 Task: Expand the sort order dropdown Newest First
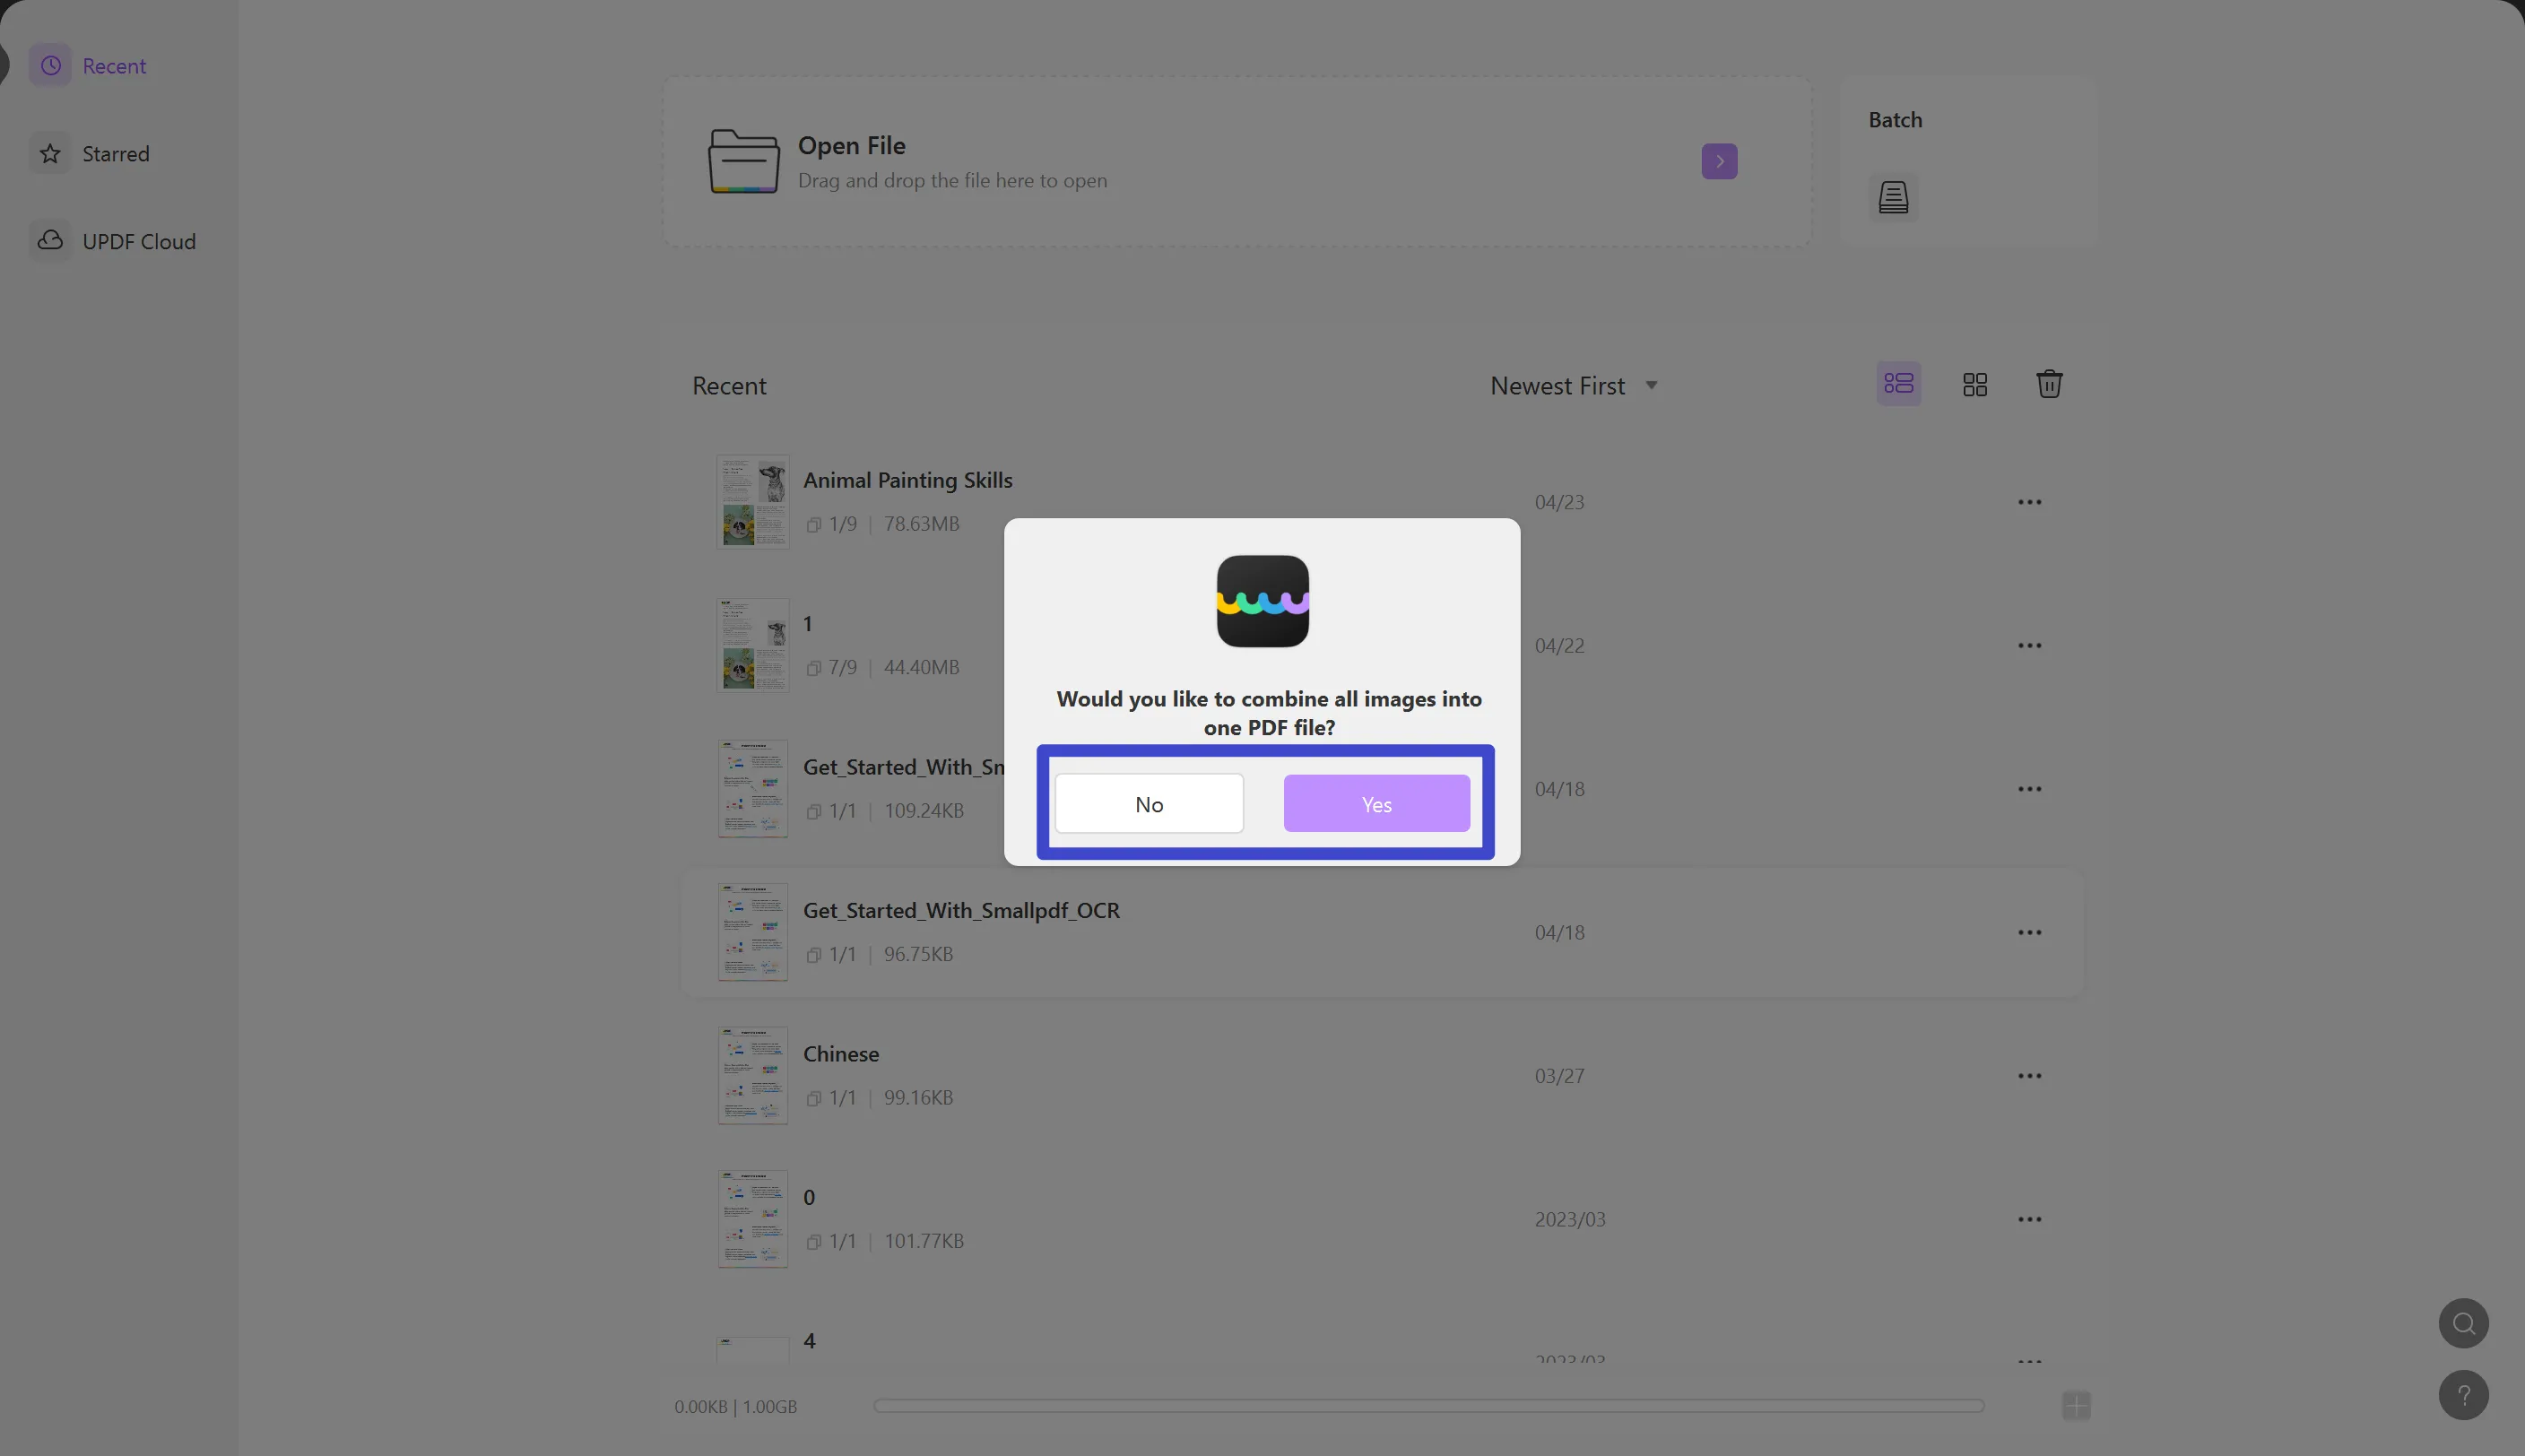pyautogui.click(x=1569, y=383)
